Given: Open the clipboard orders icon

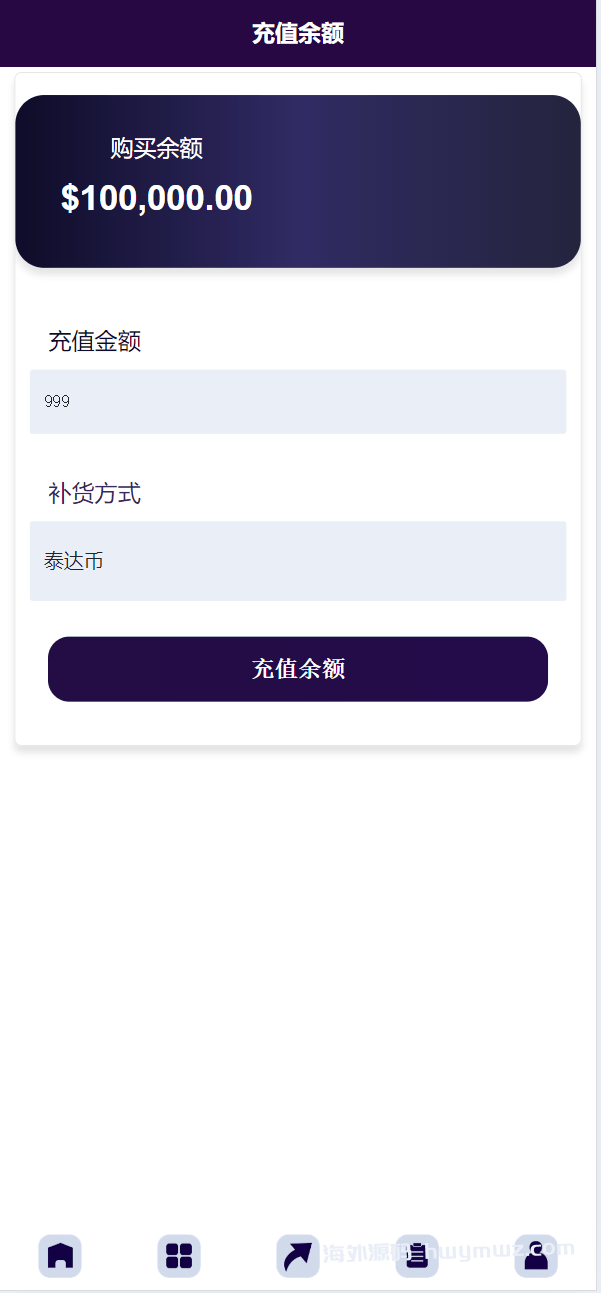Looking at the screenshot, I should click(417, 1255).
